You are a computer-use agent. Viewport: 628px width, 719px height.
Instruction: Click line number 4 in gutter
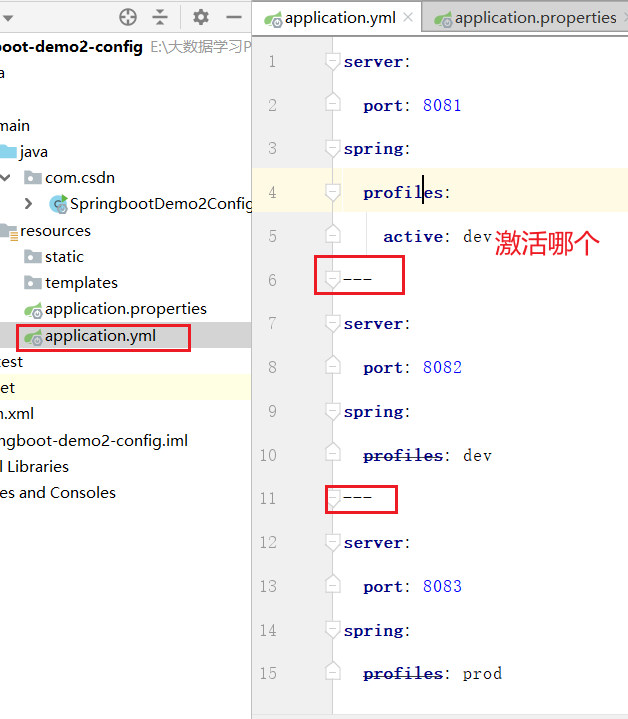pyautogui.click(x=272, y=193)
